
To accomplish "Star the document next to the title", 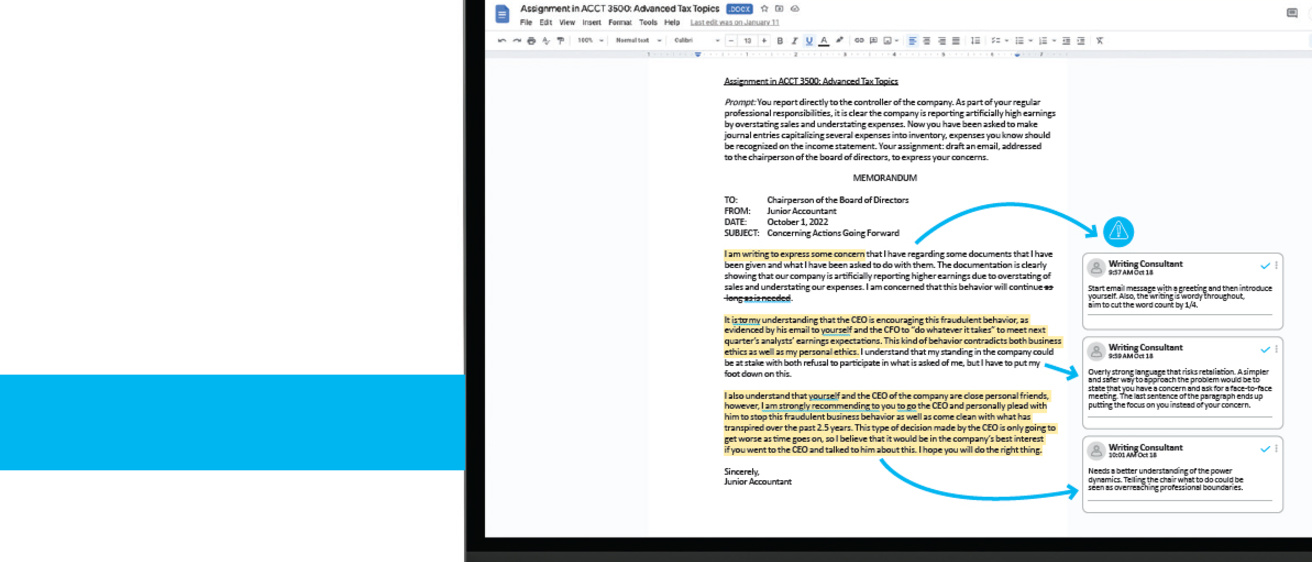I will pos(764,8).
